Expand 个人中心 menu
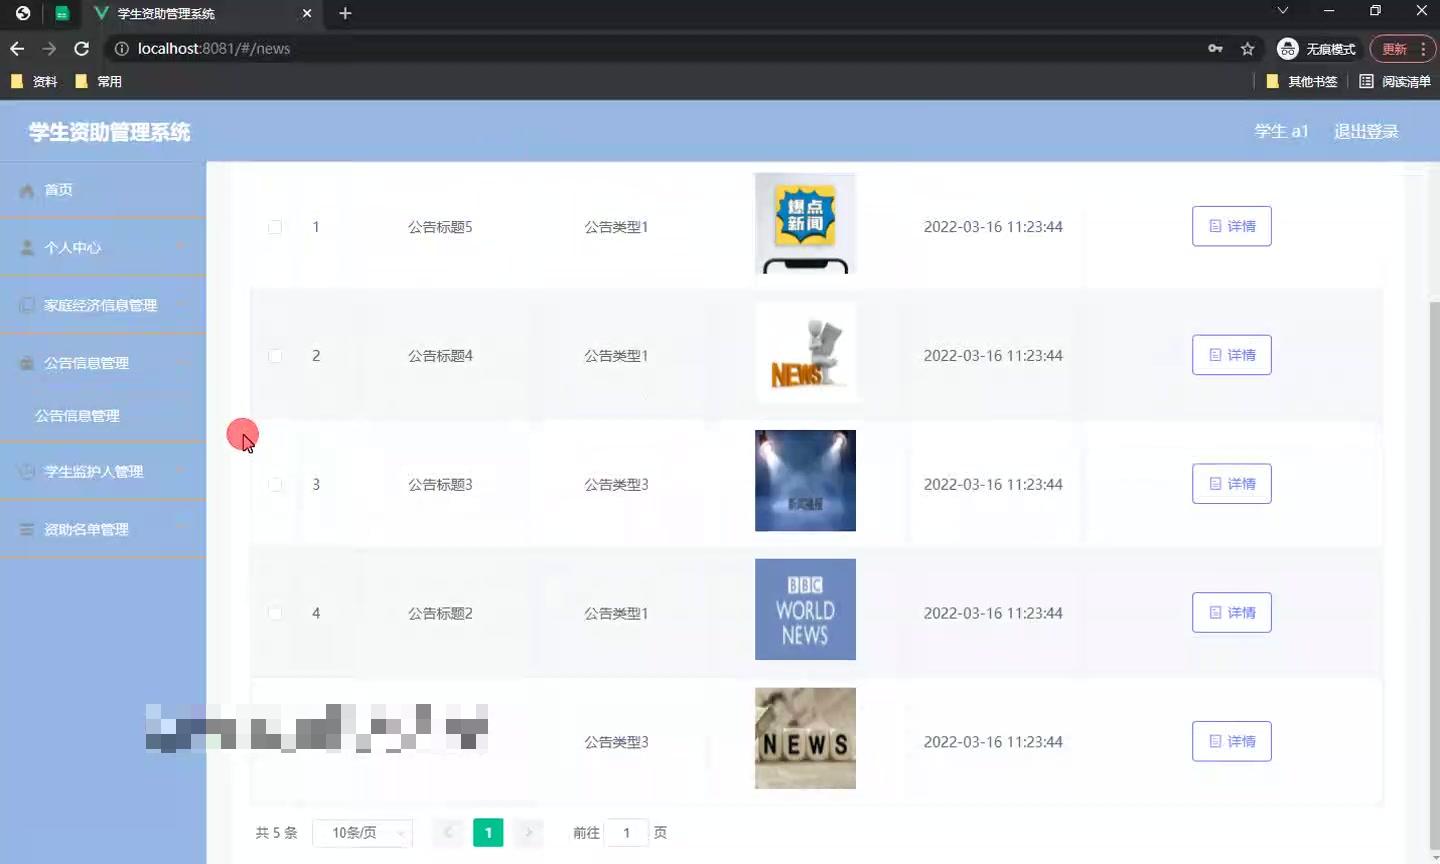Screen dimensions: 1440x864 103,248
